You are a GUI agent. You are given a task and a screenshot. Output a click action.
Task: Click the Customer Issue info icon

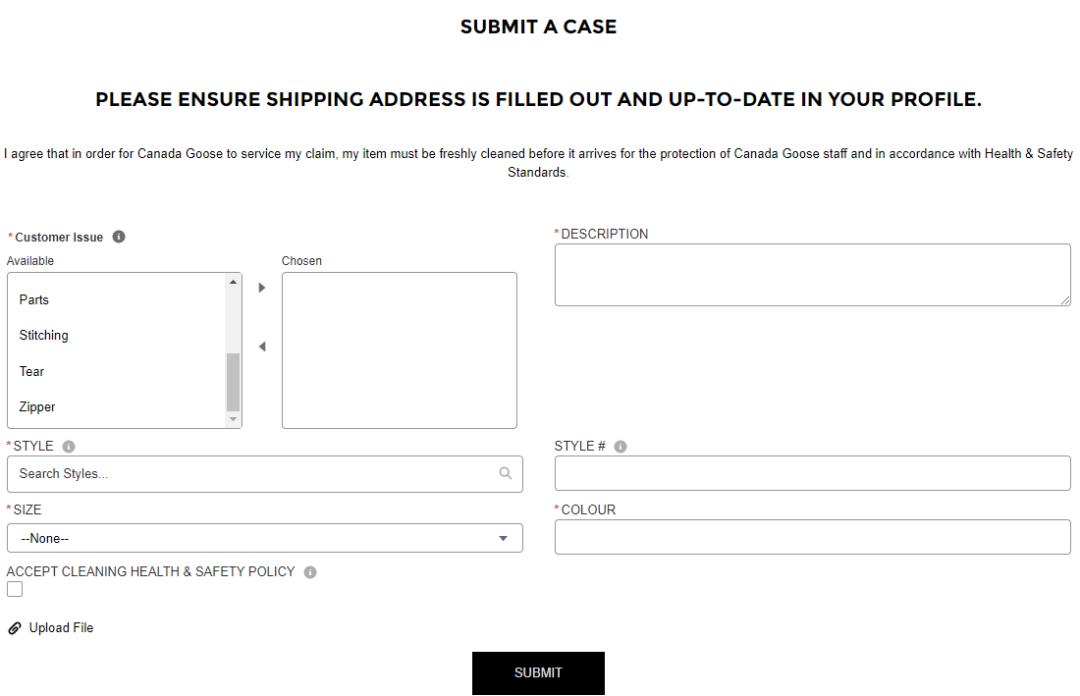click(x=119, y=237)
